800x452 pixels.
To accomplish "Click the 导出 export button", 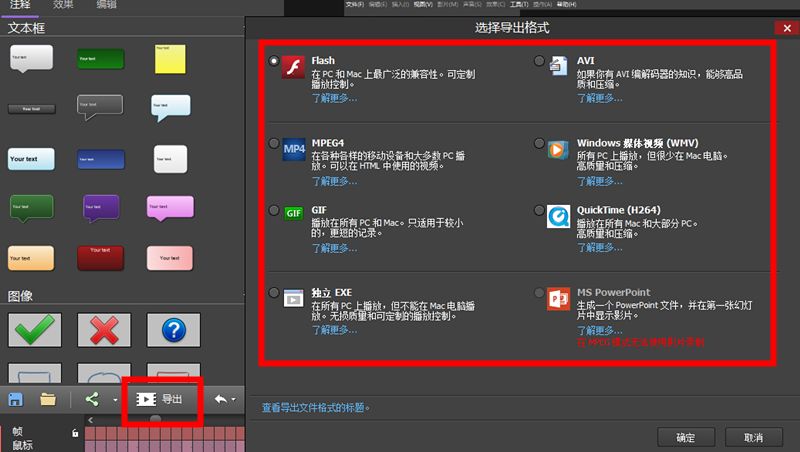I will pyautogui.click(x=160, y=399).
